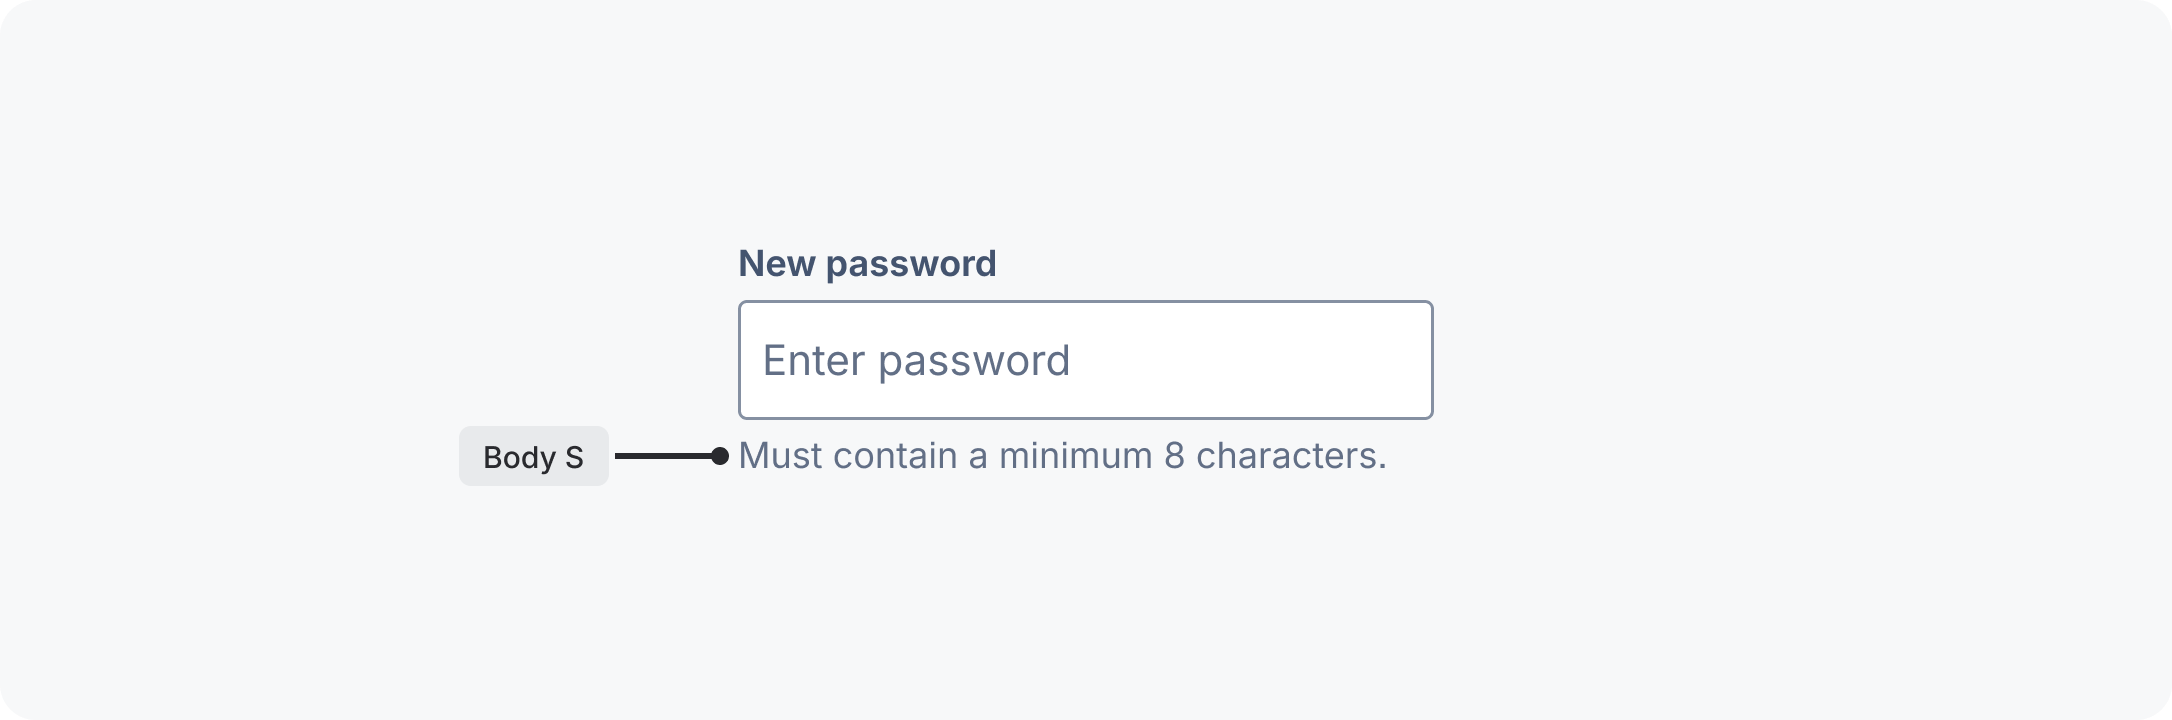Click the Enter password input field

pyautogui.click(x=1085, y=360)
